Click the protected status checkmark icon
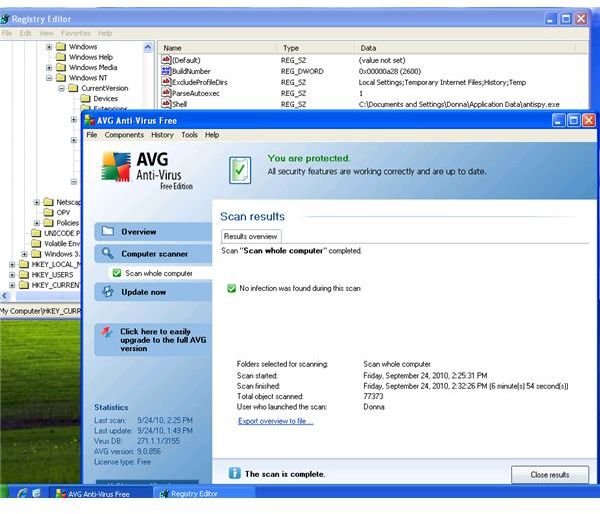 point(240,170)
